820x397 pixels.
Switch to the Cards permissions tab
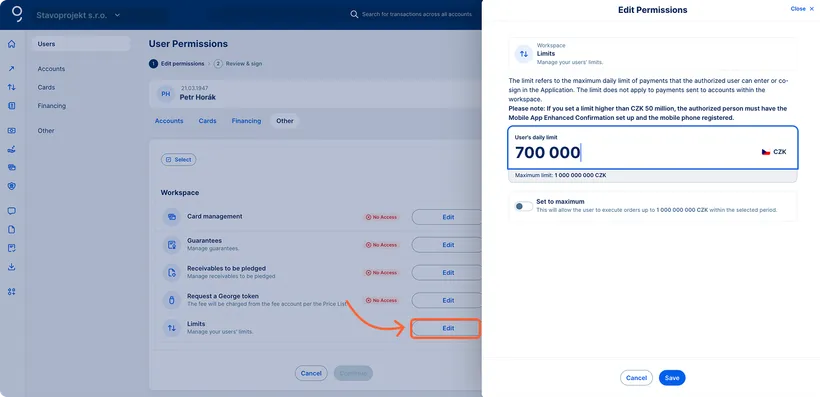(208, 121)
